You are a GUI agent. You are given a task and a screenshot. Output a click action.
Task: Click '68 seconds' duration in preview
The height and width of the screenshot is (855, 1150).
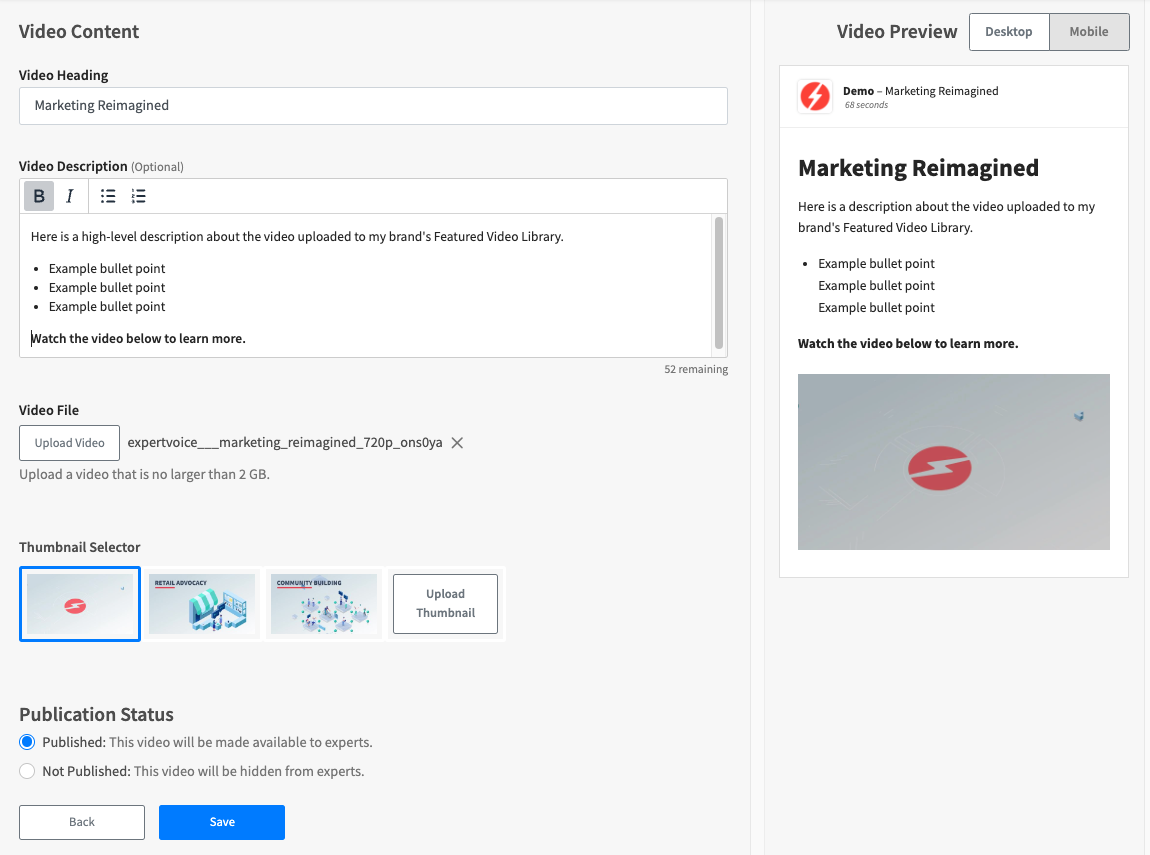point(866,105)
